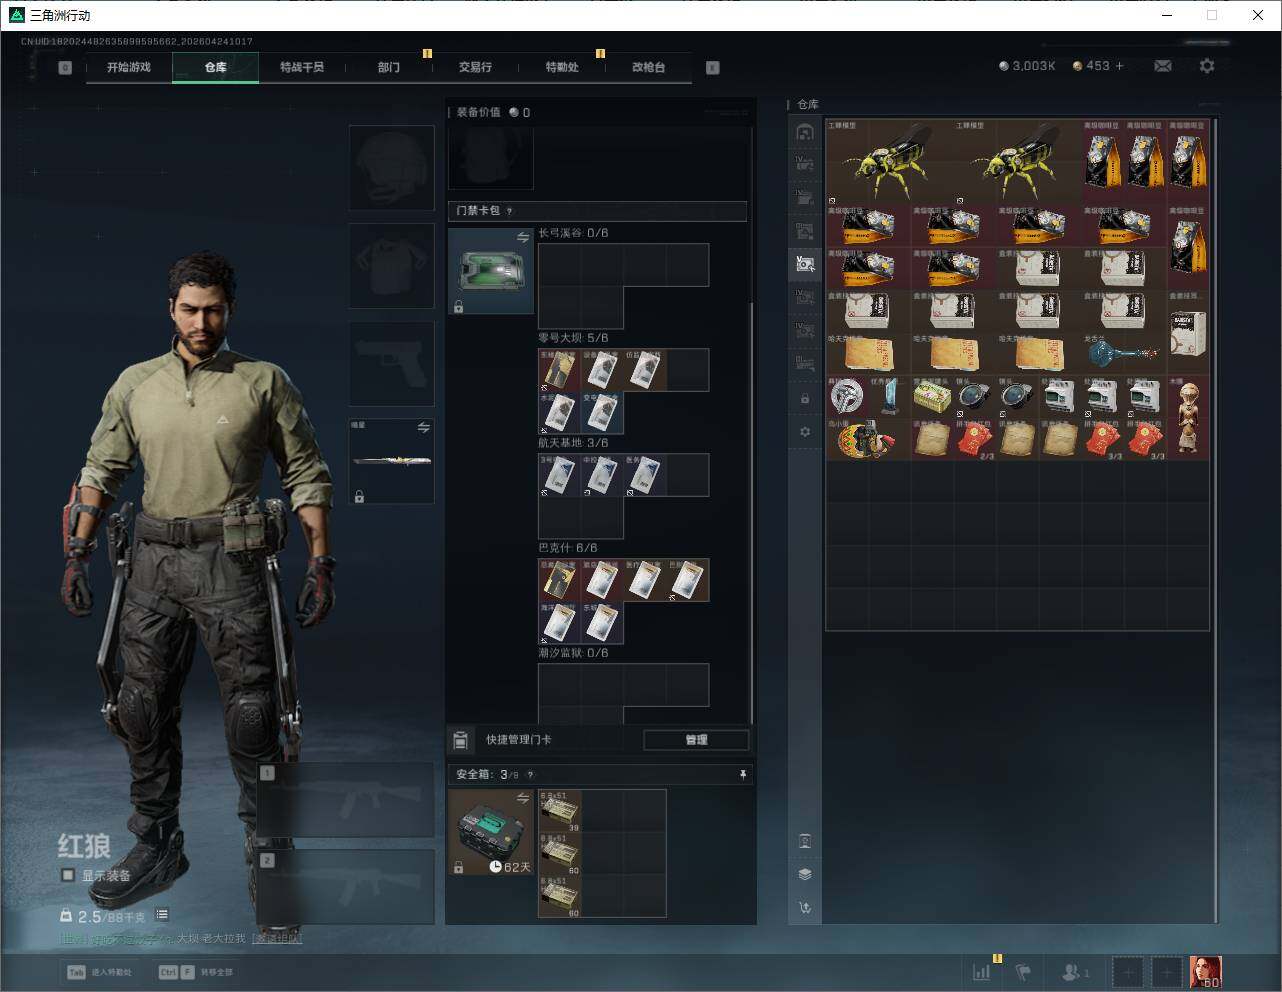
Task: Click the 零号大坝: 5/6 keycard label
Action: coord(573,338)
